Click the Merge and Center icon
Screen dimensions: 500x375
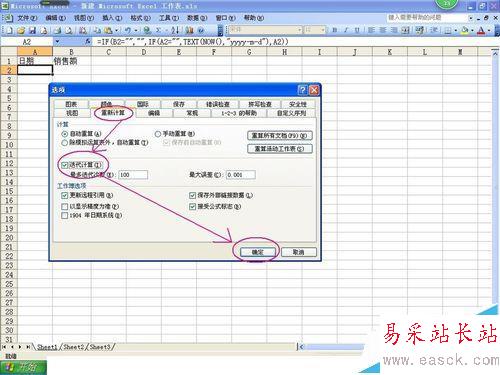(405, 30)
